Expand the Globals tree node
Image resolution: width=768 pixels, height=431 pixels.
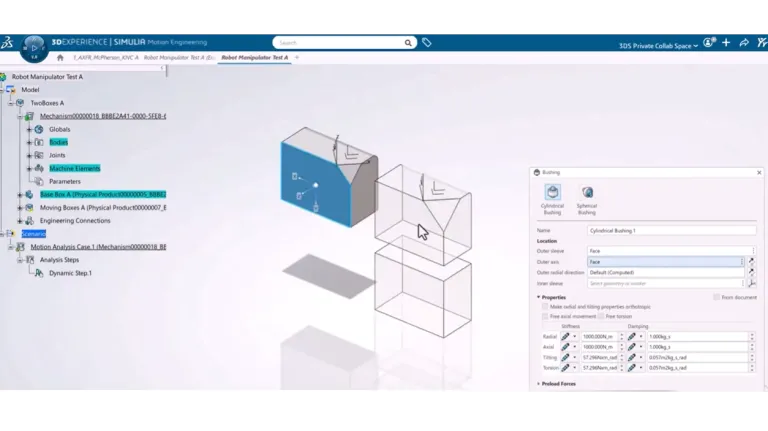[x=29, y=129]
